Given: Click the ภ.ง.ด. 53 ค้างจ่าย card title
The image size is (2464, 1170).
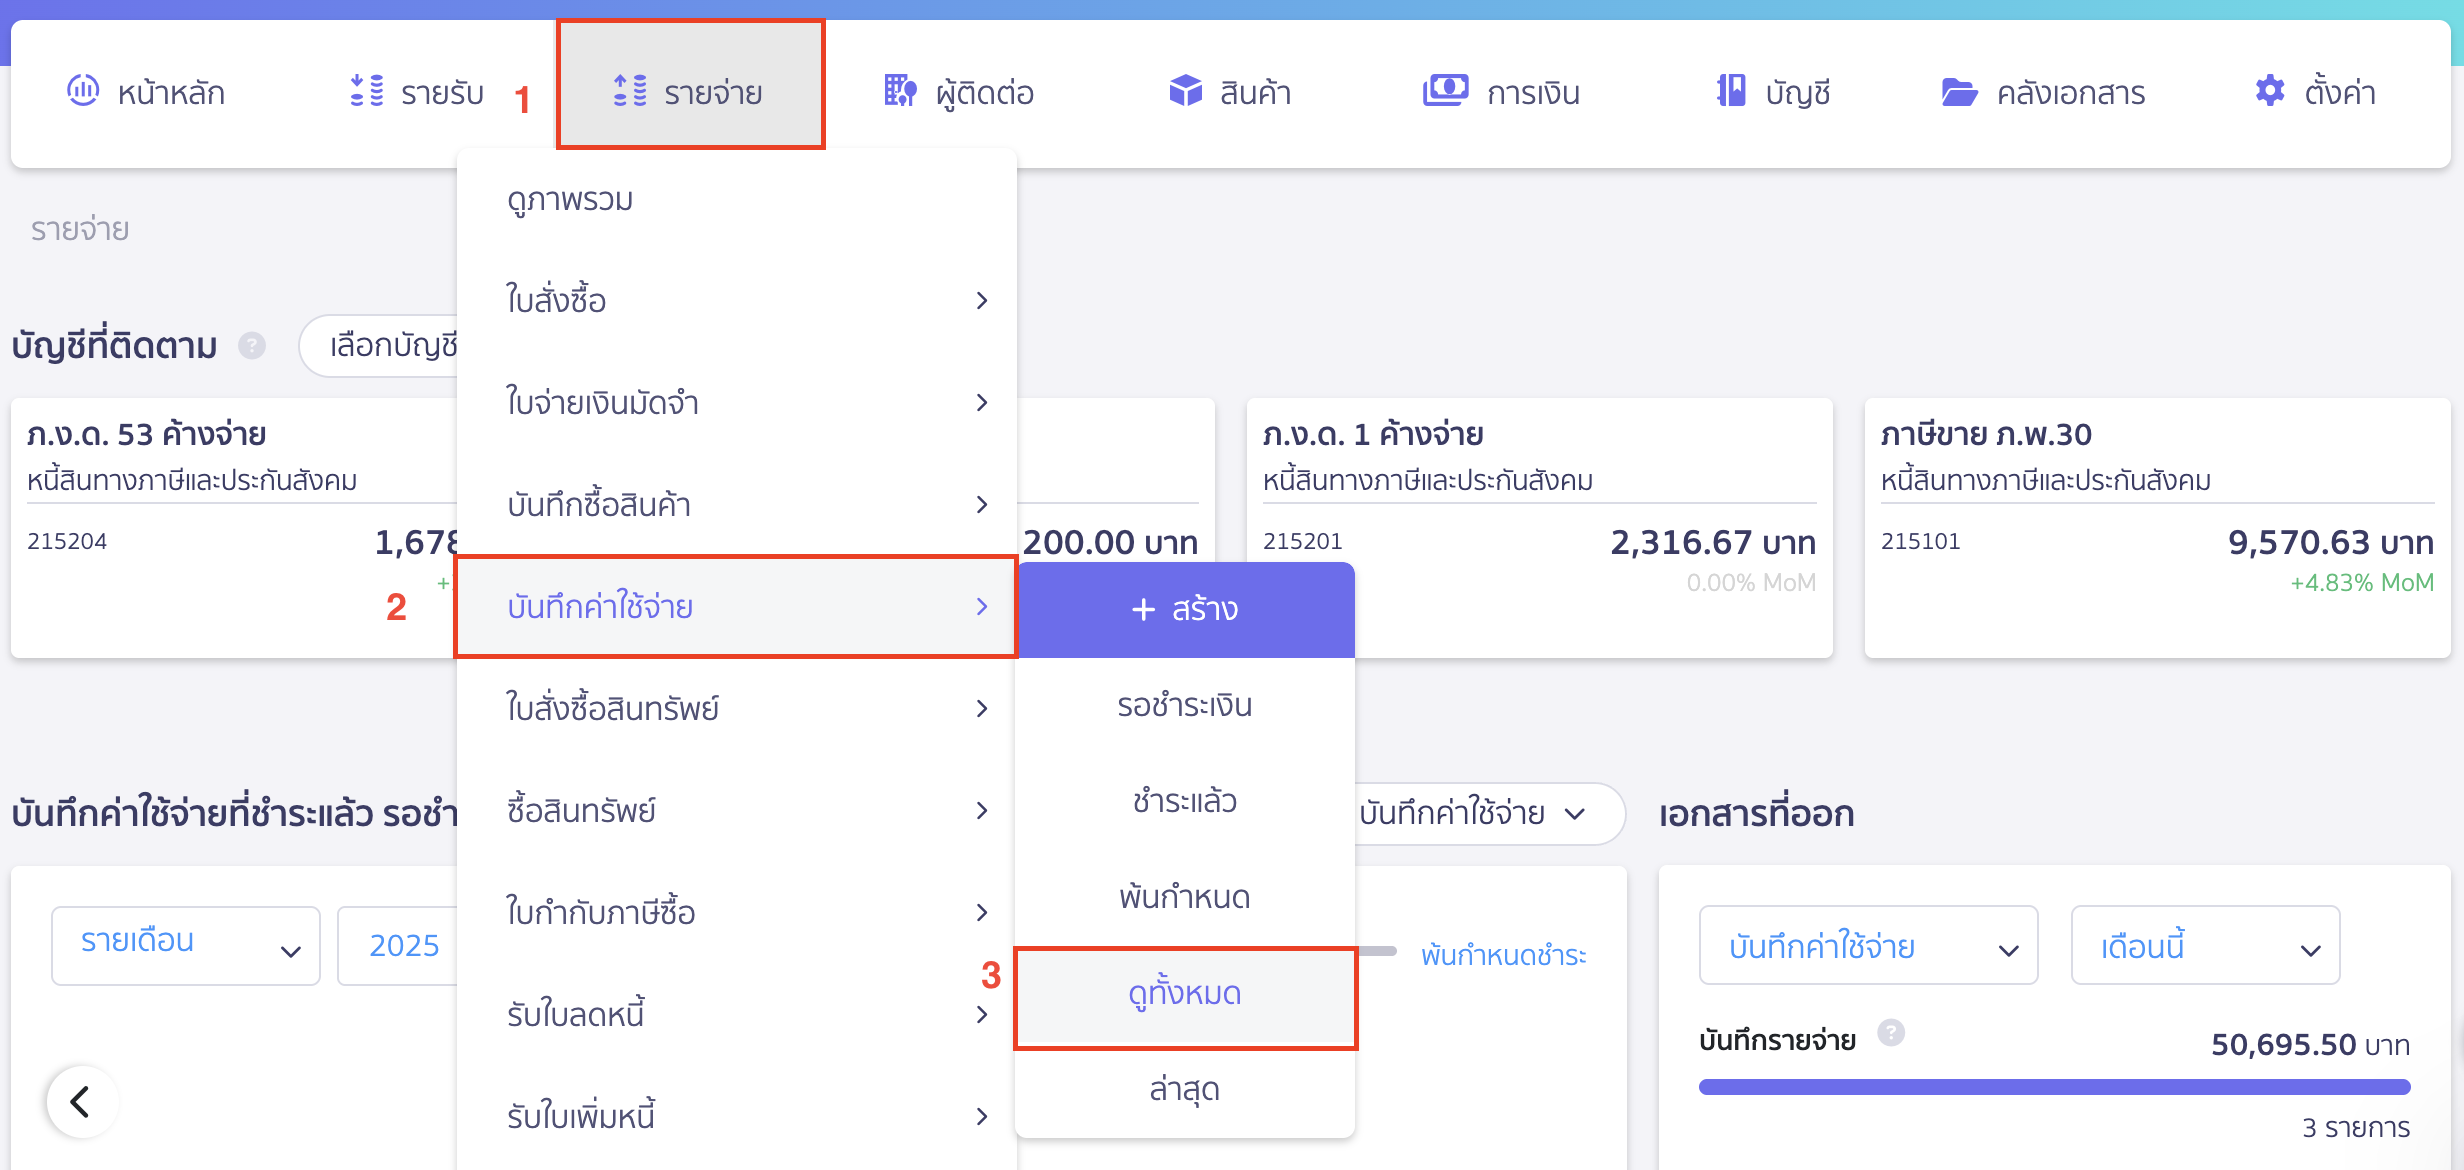Looking at the screenshot, I should pos(146,434).
